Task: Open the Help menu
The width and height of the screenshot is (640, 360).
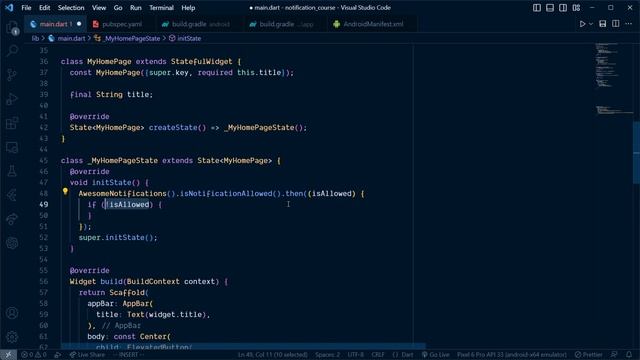Action: [x=188, y=8]
